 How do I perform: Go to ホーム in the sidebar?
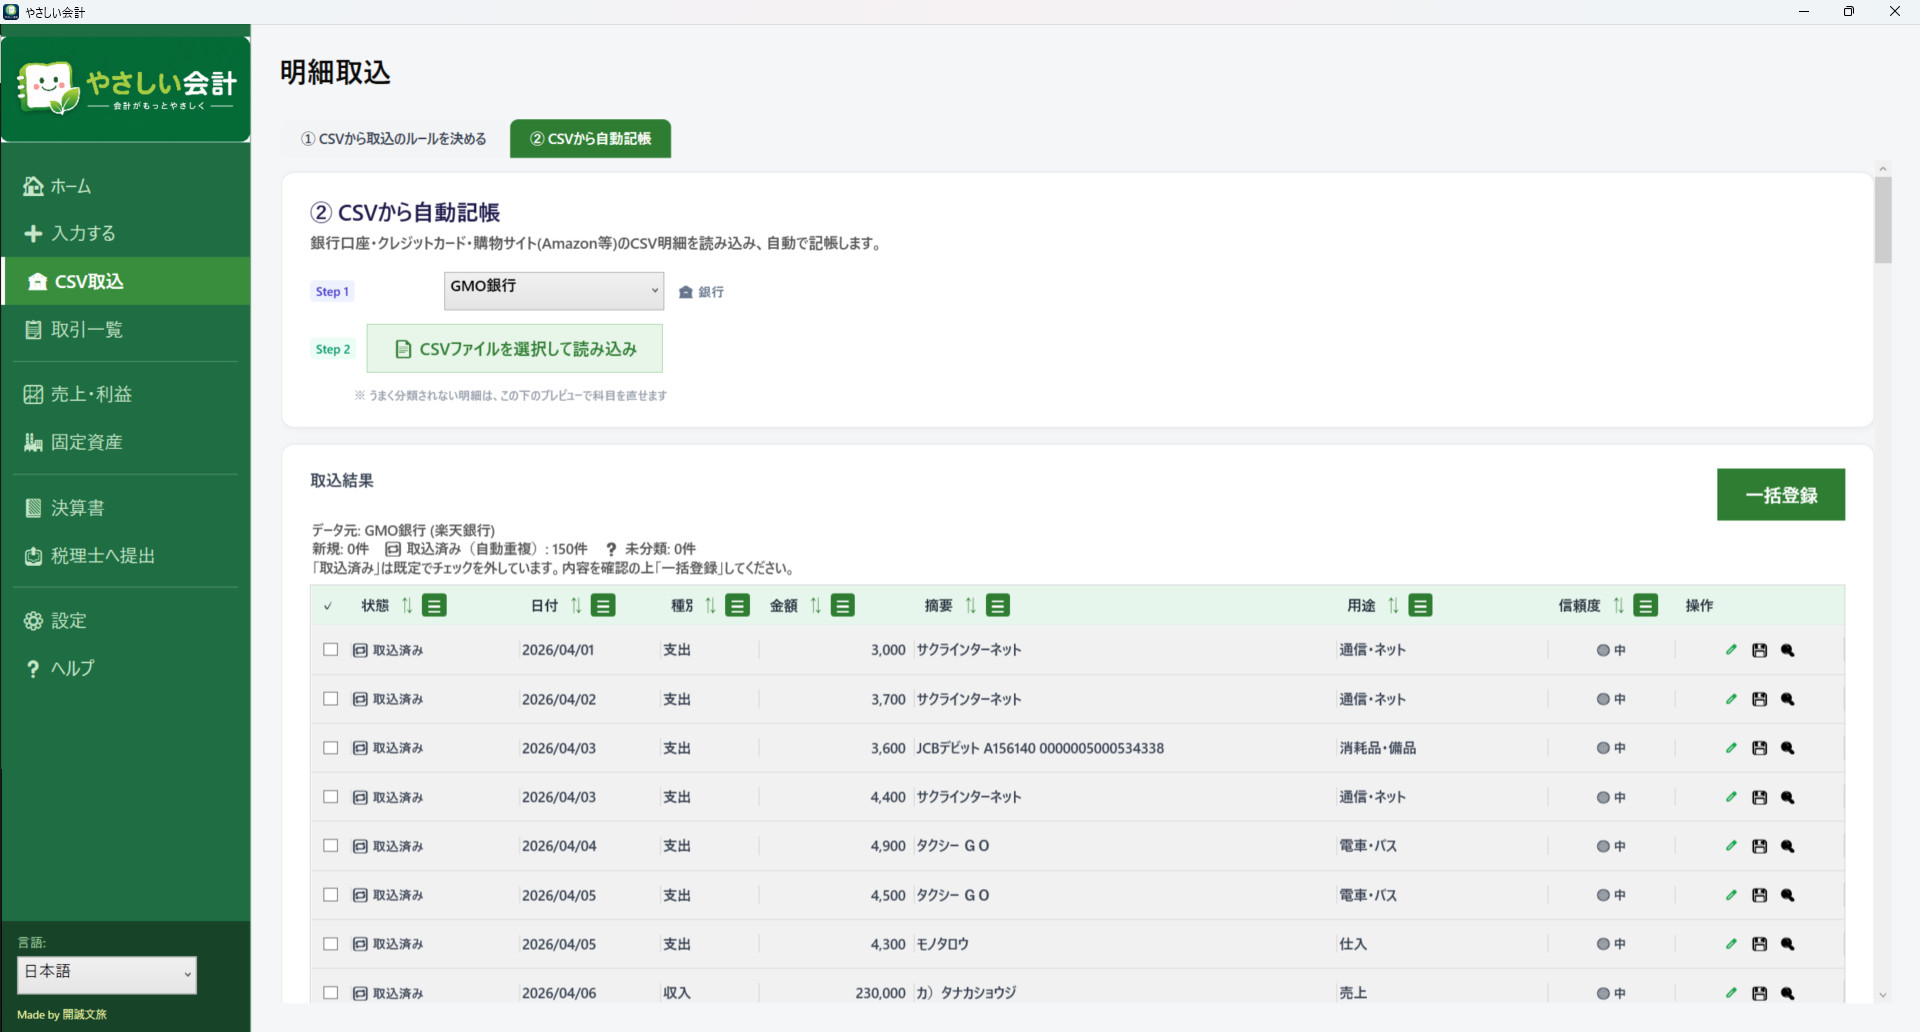point(126,186)
